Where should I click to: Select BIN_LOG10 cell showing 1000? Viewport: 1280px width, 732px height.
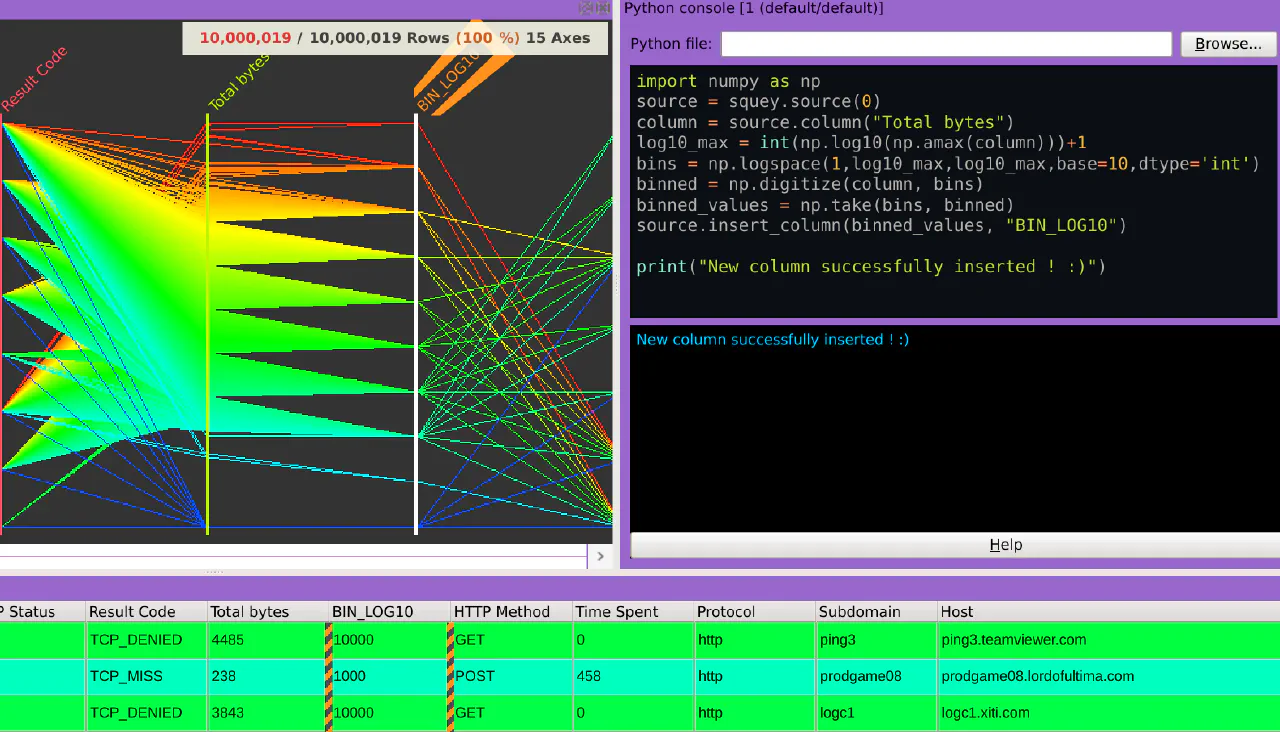point(390,676)
